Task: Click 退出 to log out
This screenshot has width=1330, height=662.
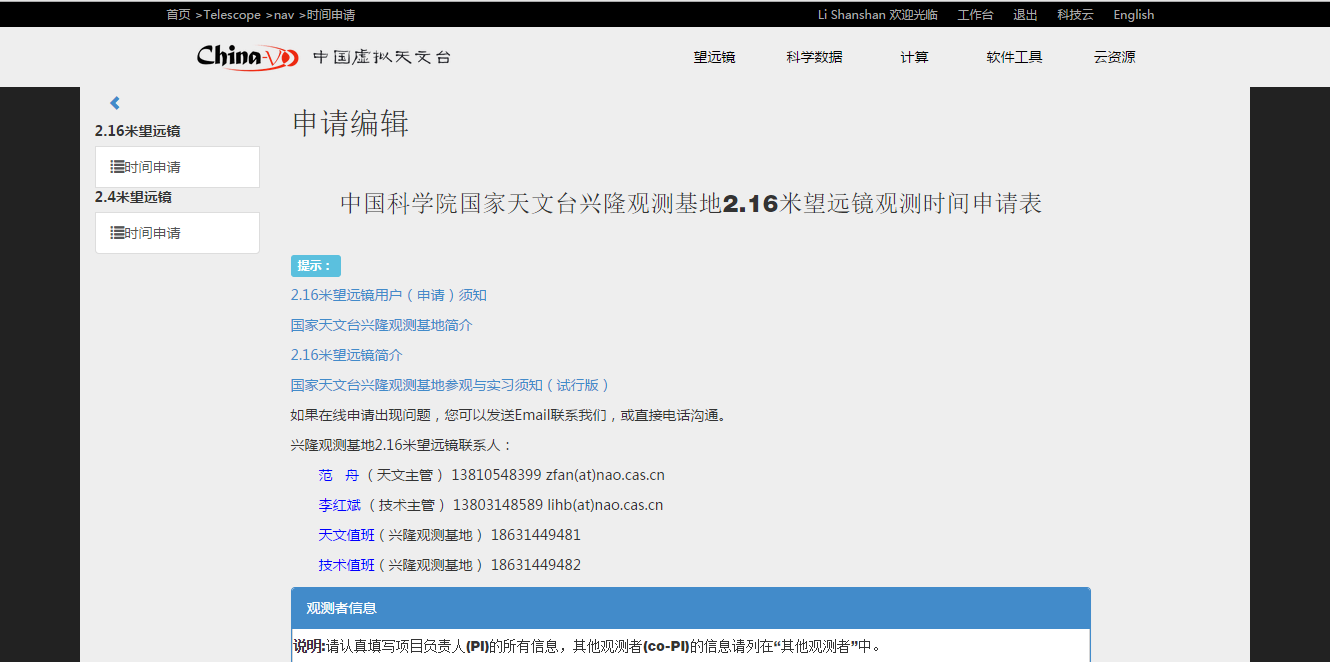Action: [1025, 15]
